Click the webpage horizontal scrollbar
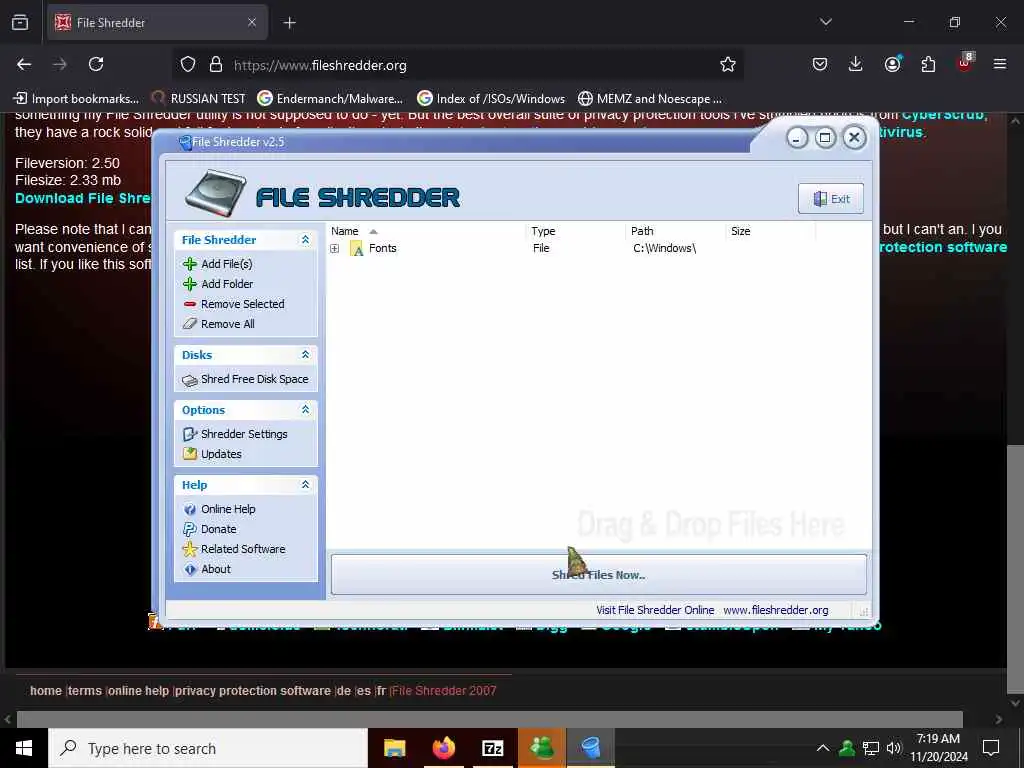This screenshot has width=1024, height=768. pos(489,719)
